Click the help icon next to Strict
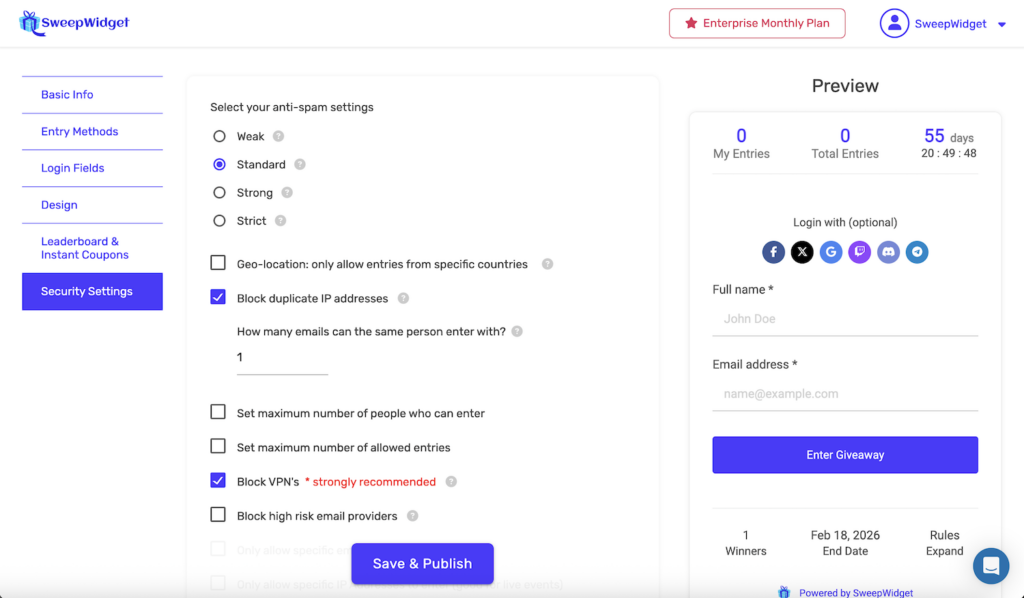Image resolution: width=1024 pixels, height=598 pixels. point(278,221)
